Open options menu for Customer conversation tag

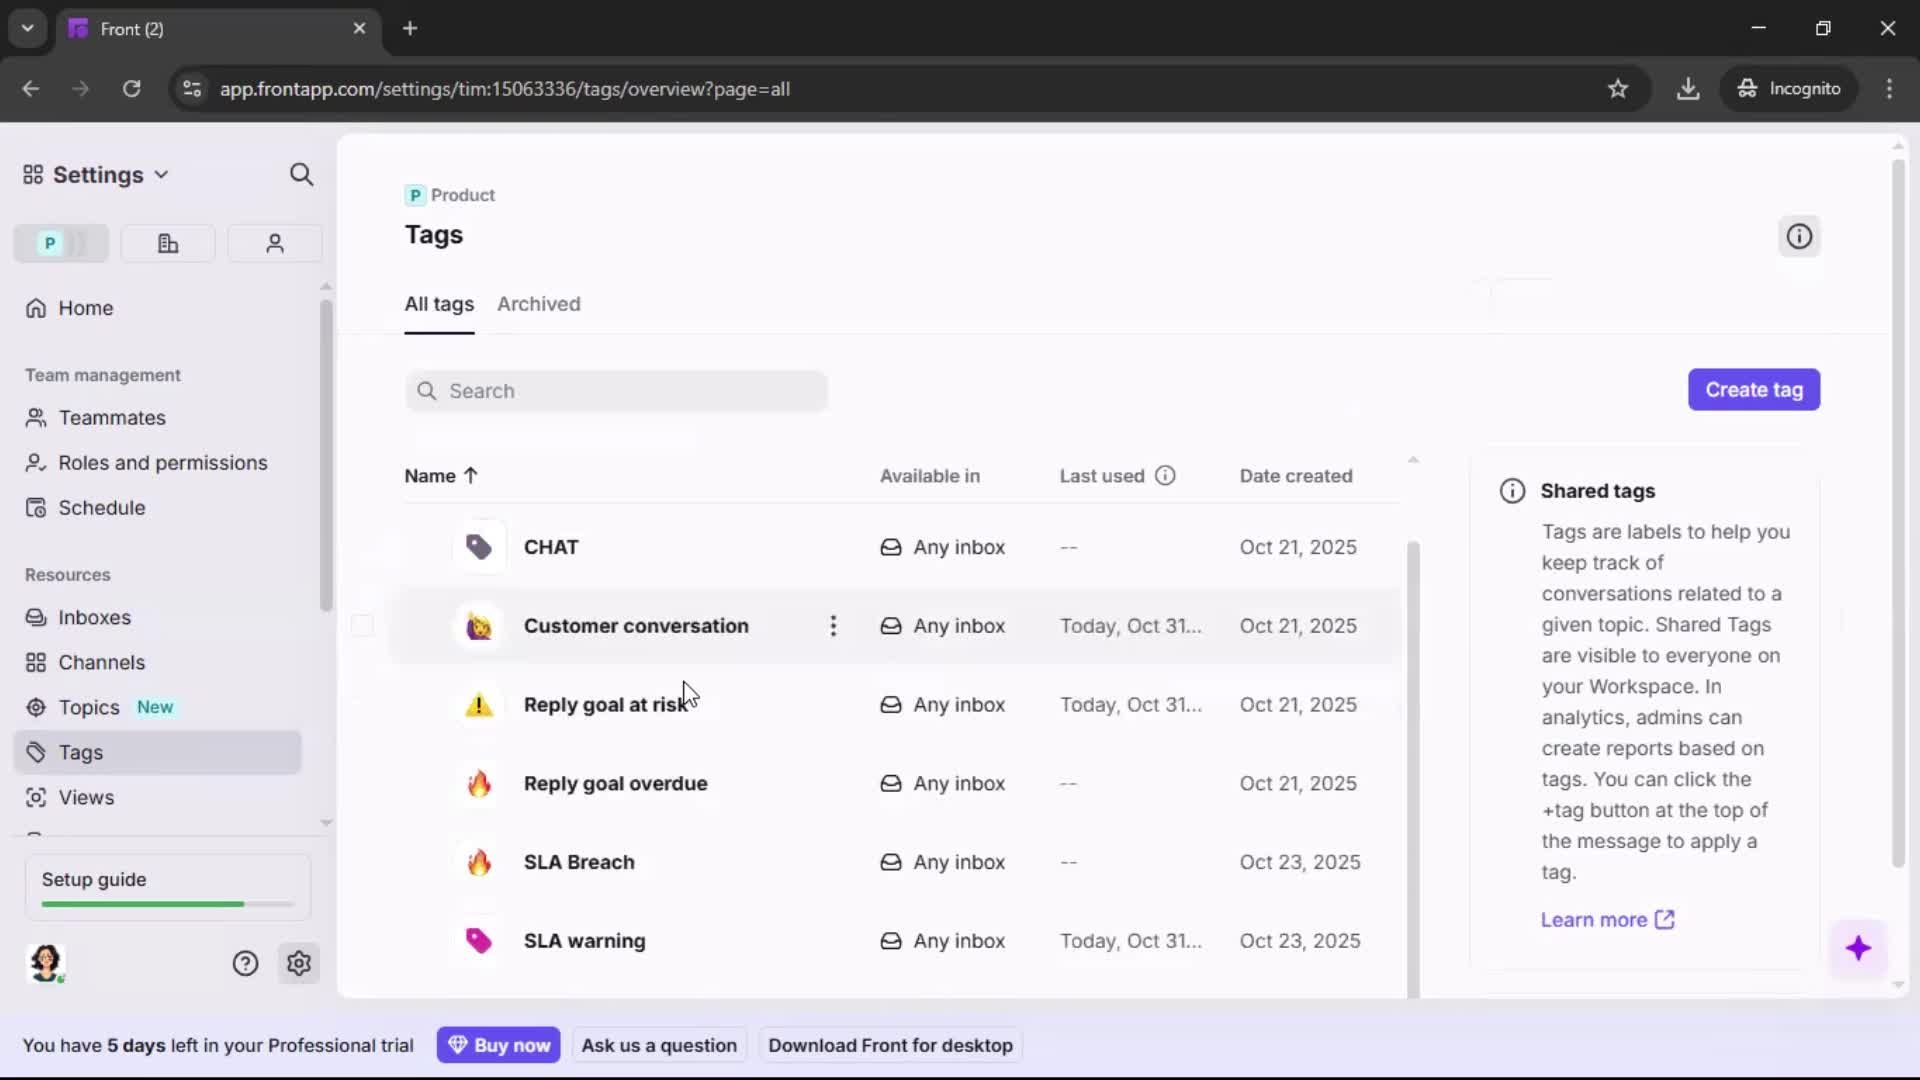(x=834, y=625)
